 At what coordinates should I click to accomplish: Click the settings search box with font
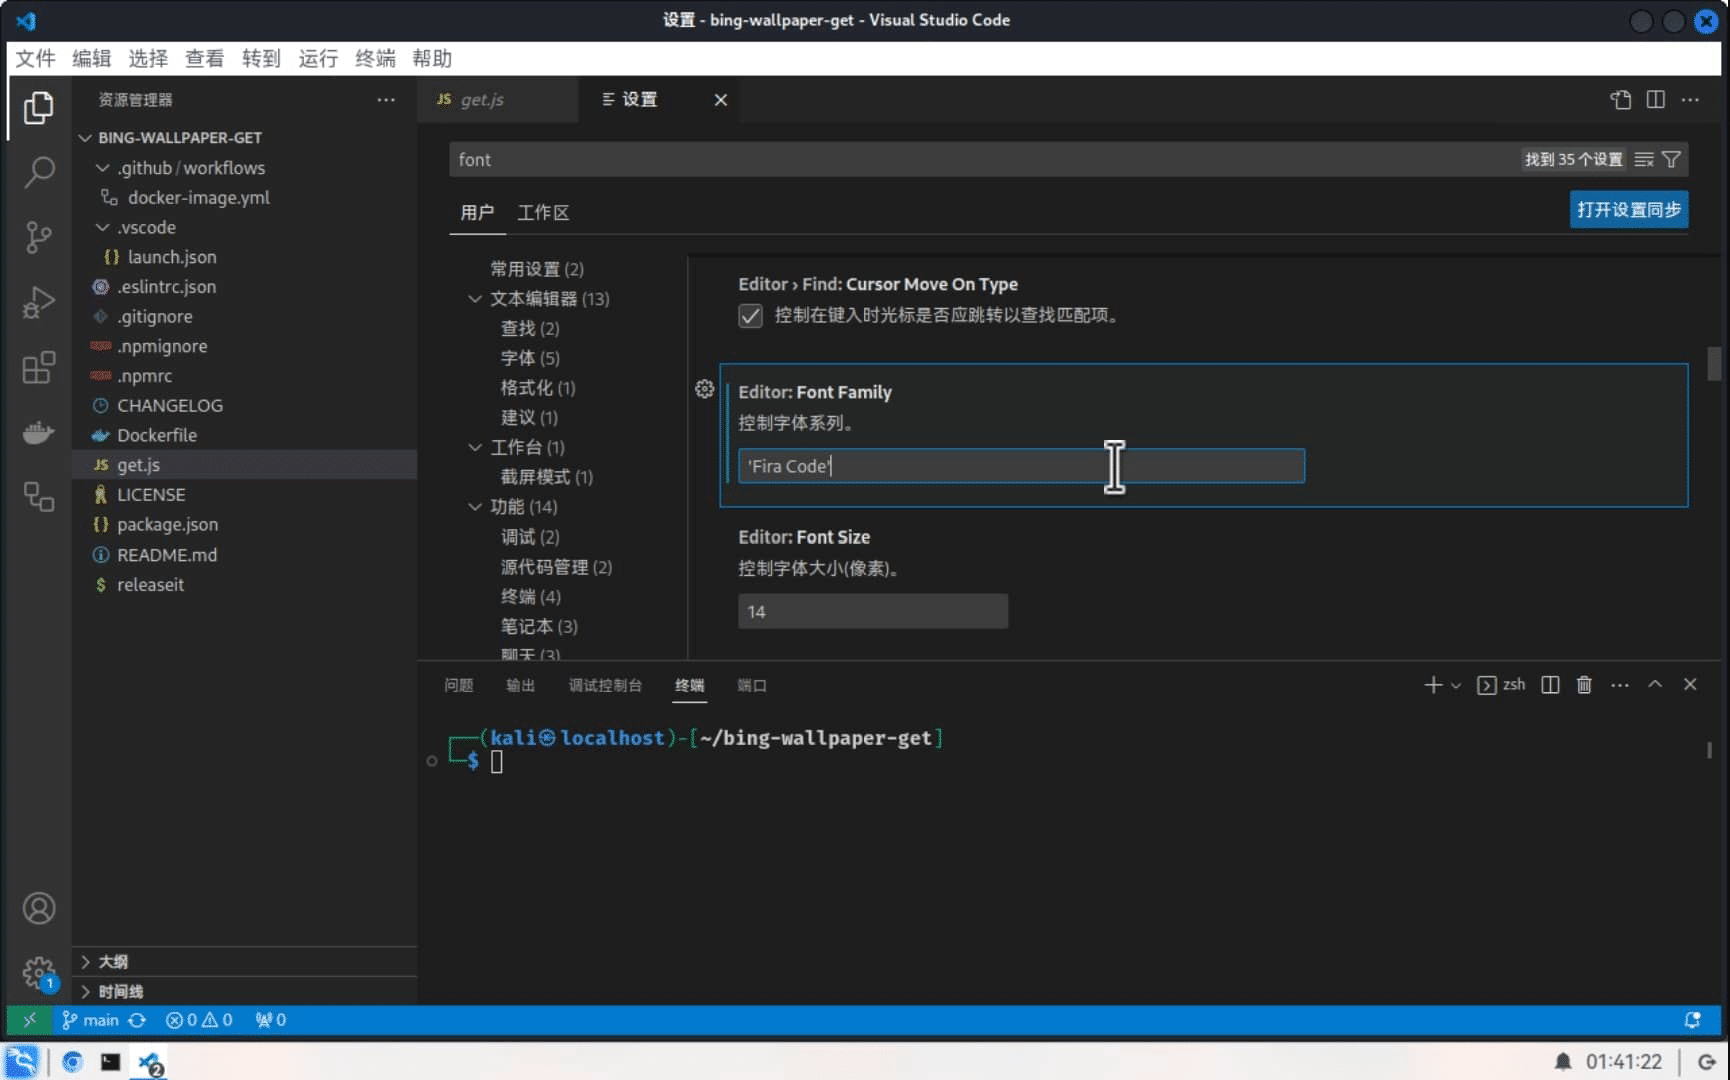tap(980, 159)
